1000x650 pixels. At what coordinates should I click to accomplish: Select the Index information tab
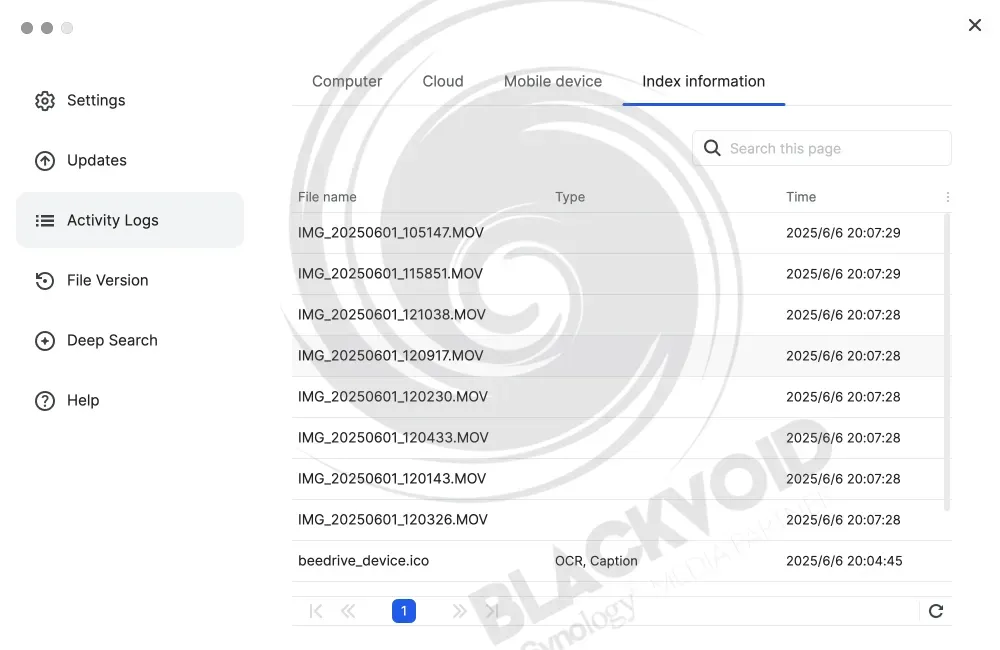(x=703, y=82)
